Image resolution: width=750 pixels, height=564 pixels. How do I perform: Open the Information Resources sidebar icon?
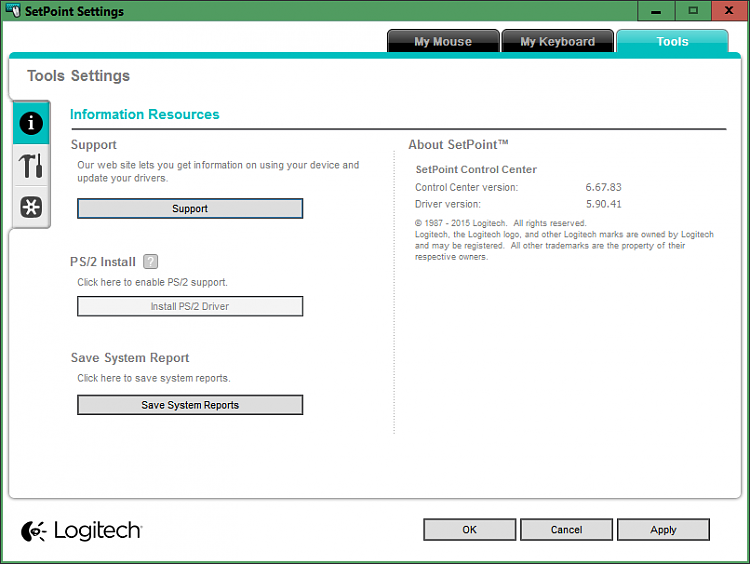point(31,123)
